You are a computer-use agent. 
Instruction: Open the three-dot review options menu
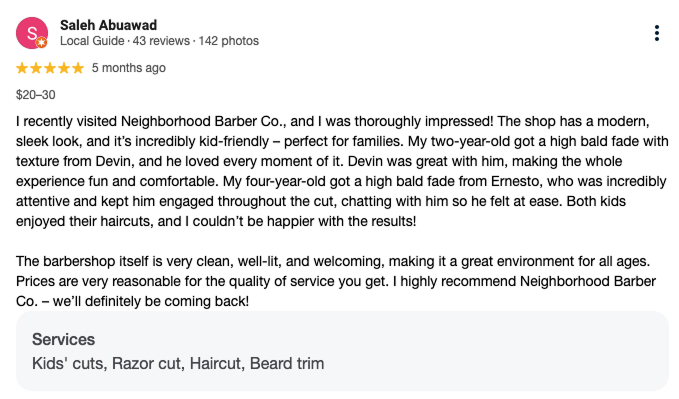[656, 33]
